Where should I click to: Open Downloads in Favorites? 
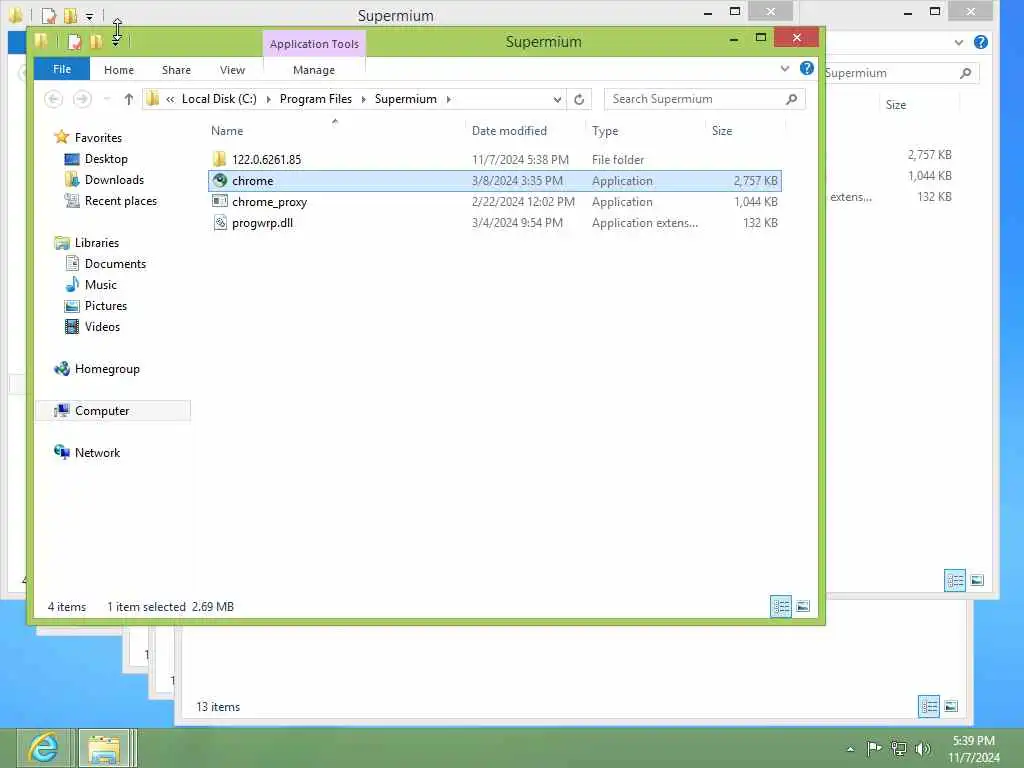(x=114, y=180)
